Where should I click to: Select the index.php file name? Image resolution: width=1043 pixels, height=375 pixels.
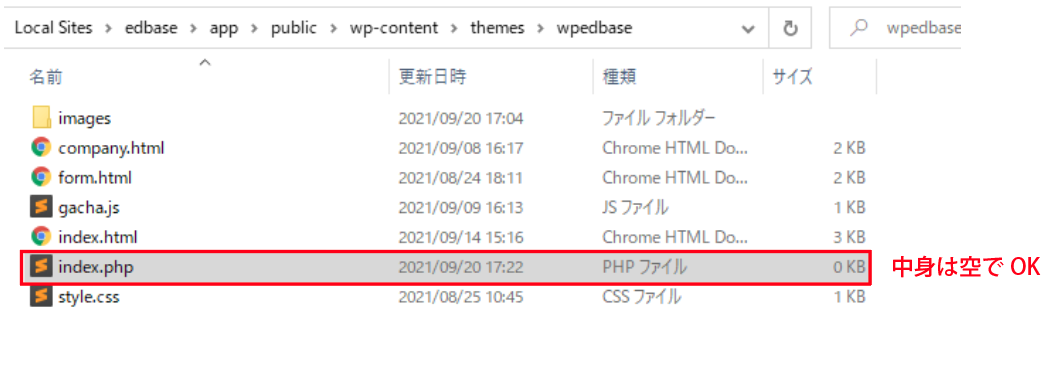tap(96, 267)
